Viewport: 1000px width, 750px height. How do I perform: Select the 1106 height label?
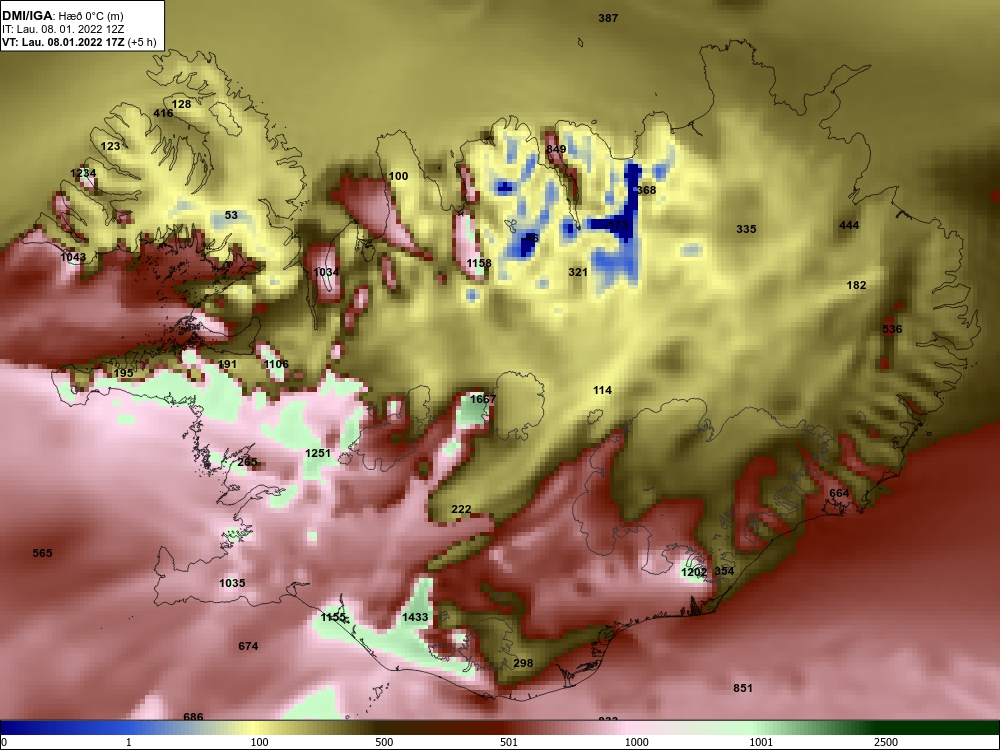point(276,364)
